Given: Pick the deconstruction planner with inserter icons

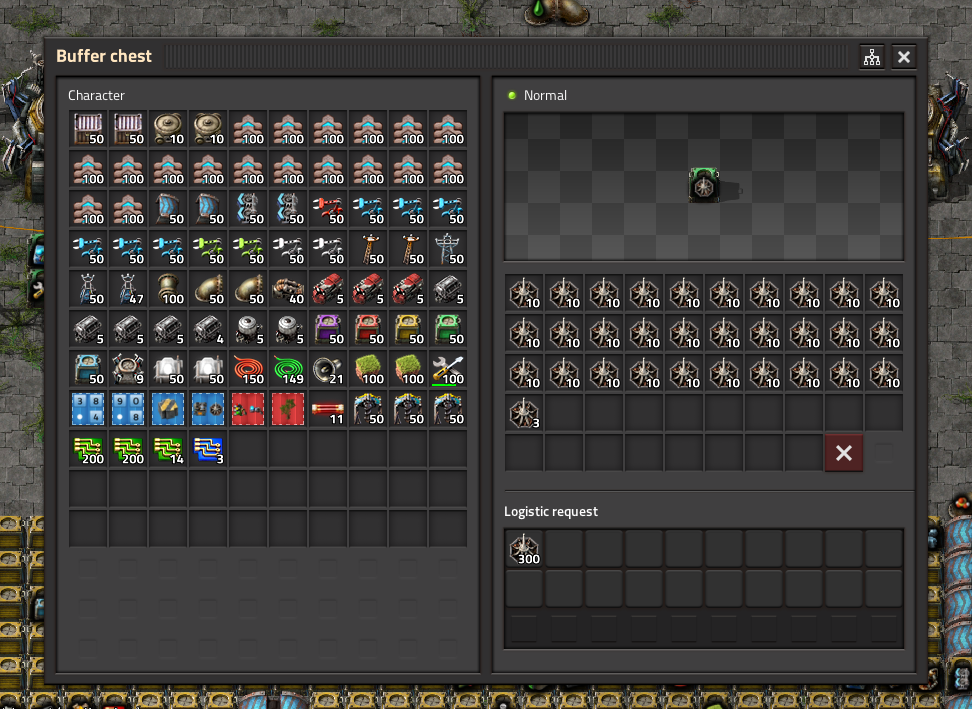Looking at the screenshot, I should point(248,409).
